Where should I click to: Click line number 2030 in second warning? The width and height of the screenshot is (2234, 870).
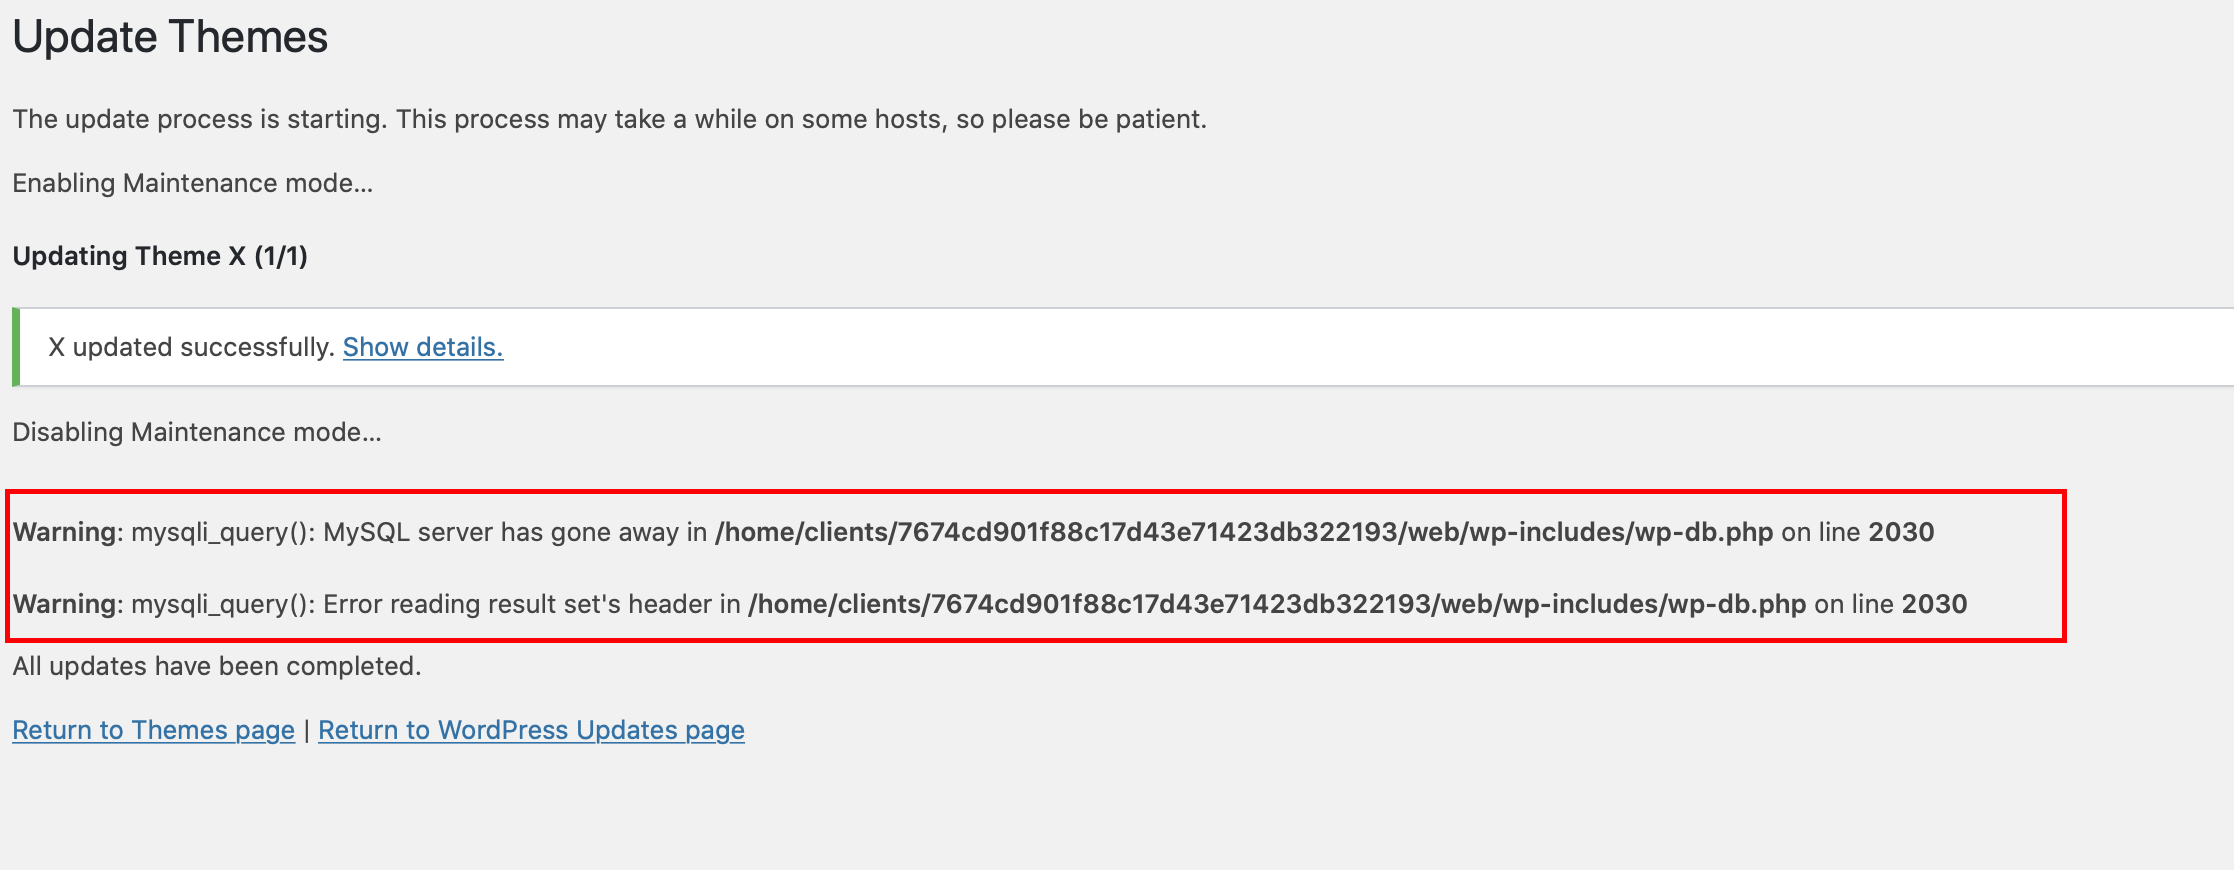pyautogui.click(x=1934, y=604)
